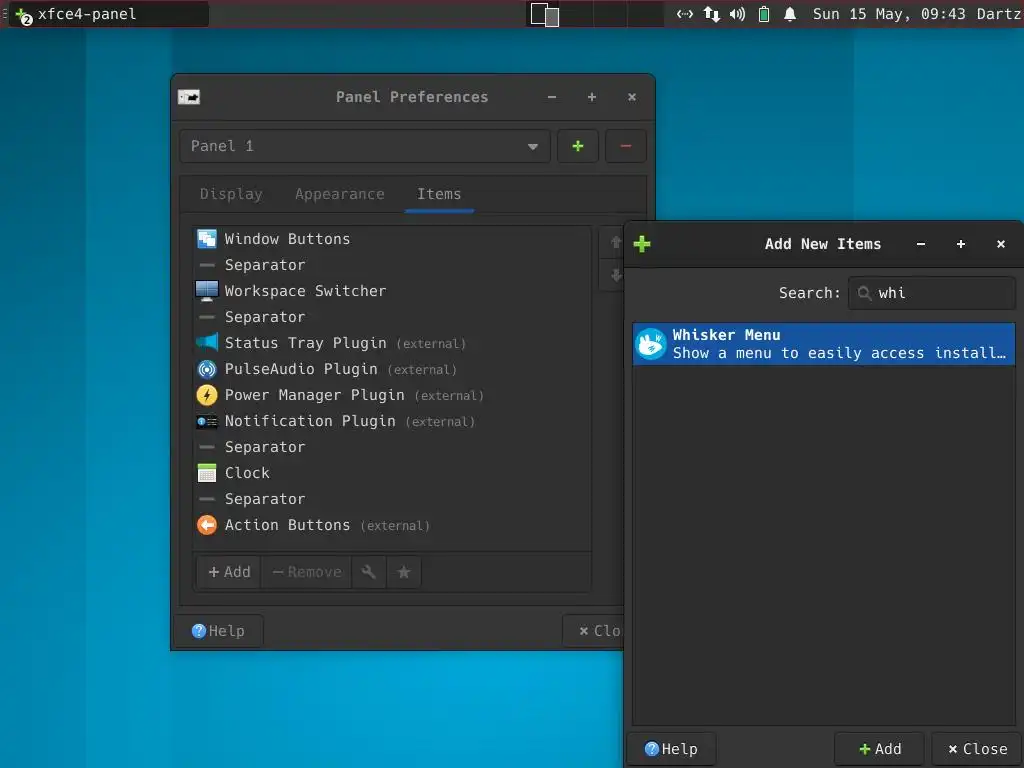Click the up-down transfer arrows tray icon
The image size is (1024, 768).
711,14
